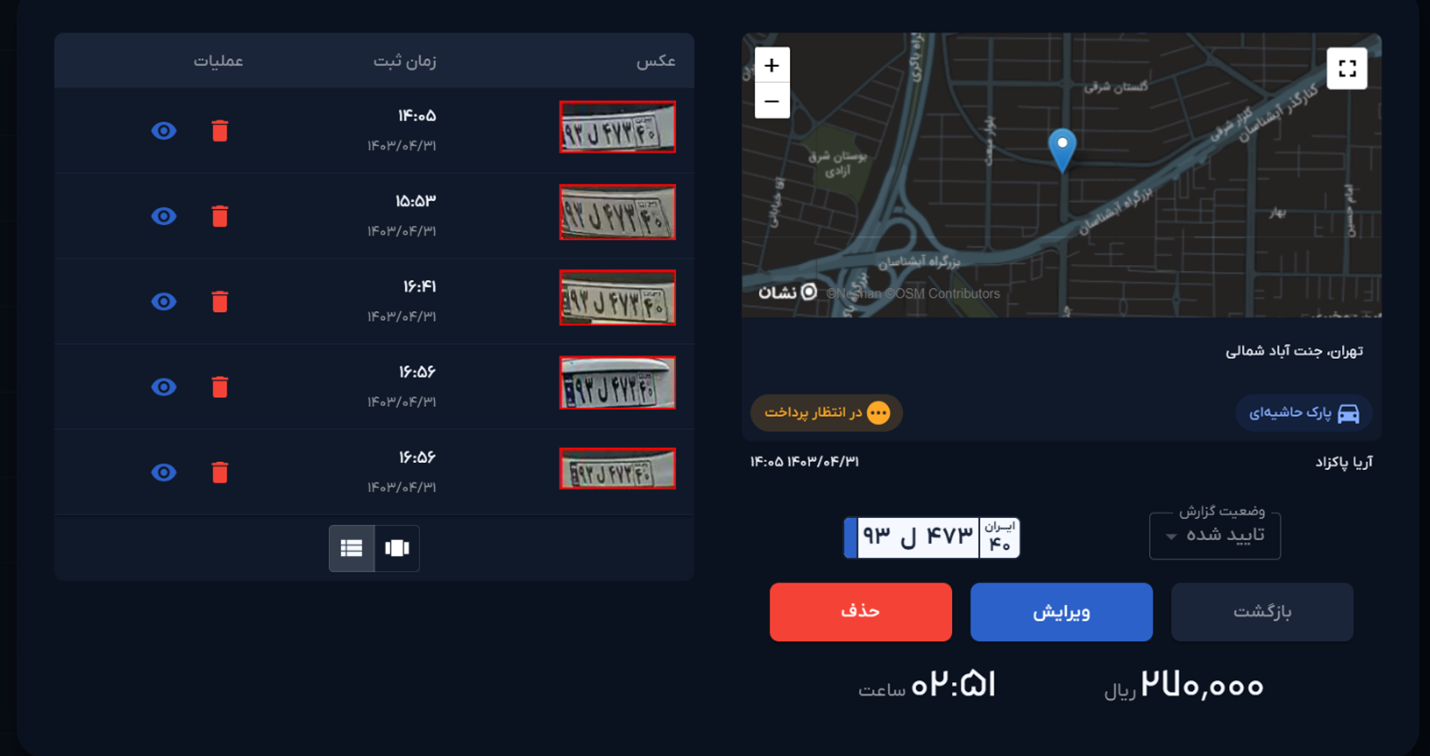Open the first license plate thumbnail
The width and height of the screenshot is (1430, 756).
tap(617, 128)
